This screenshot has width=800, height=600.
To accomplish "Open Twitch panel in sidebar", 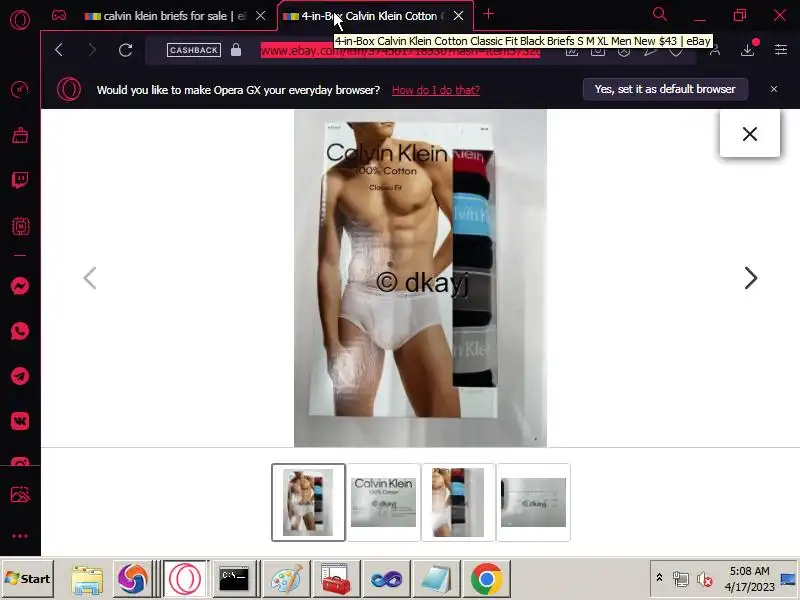I will (x=20, y=180).
